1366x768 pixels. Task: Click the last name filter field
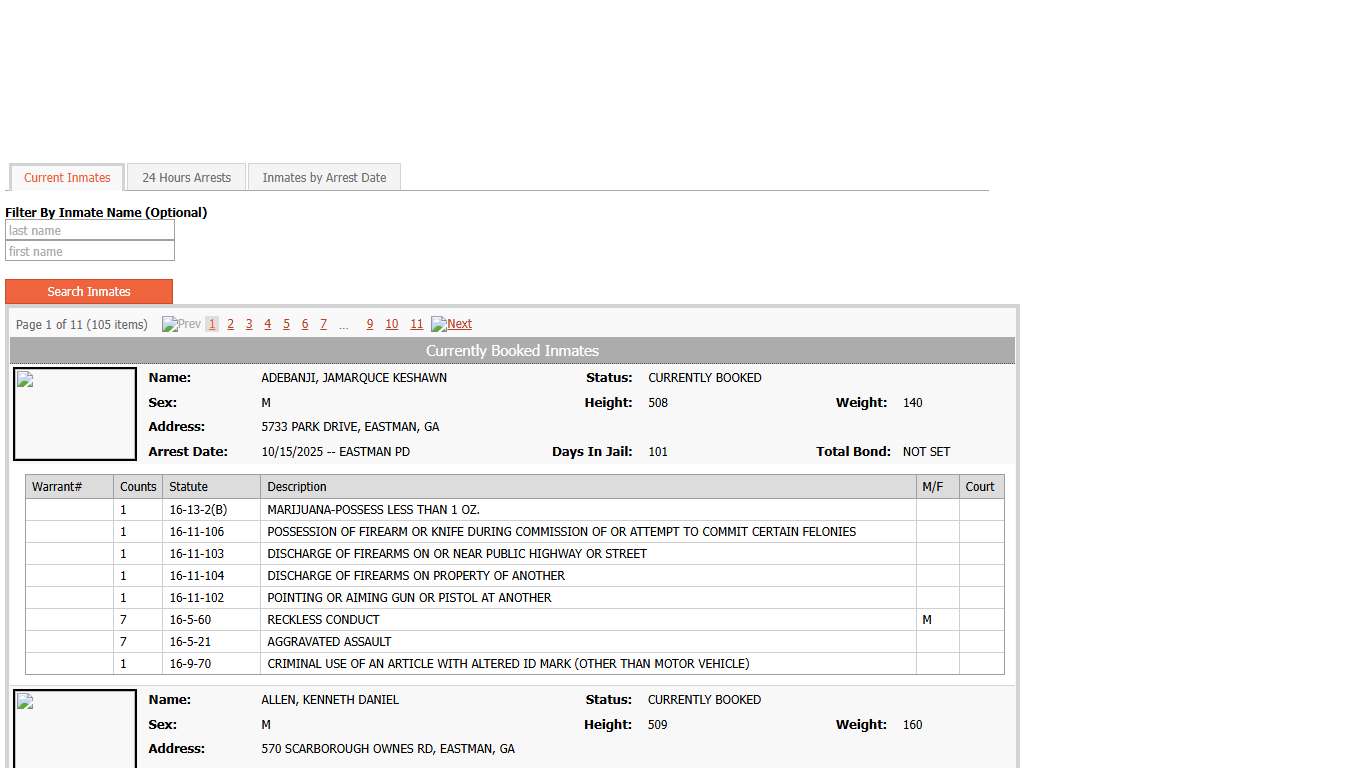(x=90, y=231)
